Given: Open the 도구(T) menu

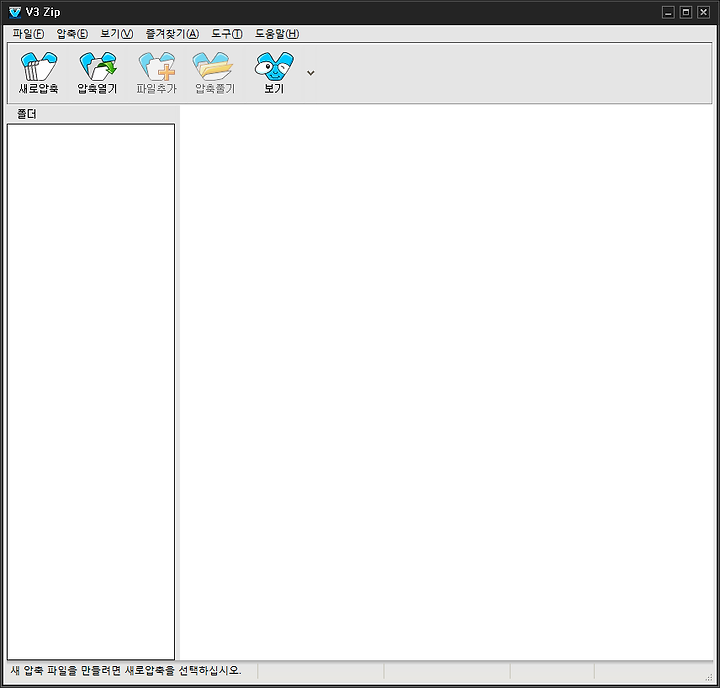Looking at the screenshot, I should [x=227, y=34].
